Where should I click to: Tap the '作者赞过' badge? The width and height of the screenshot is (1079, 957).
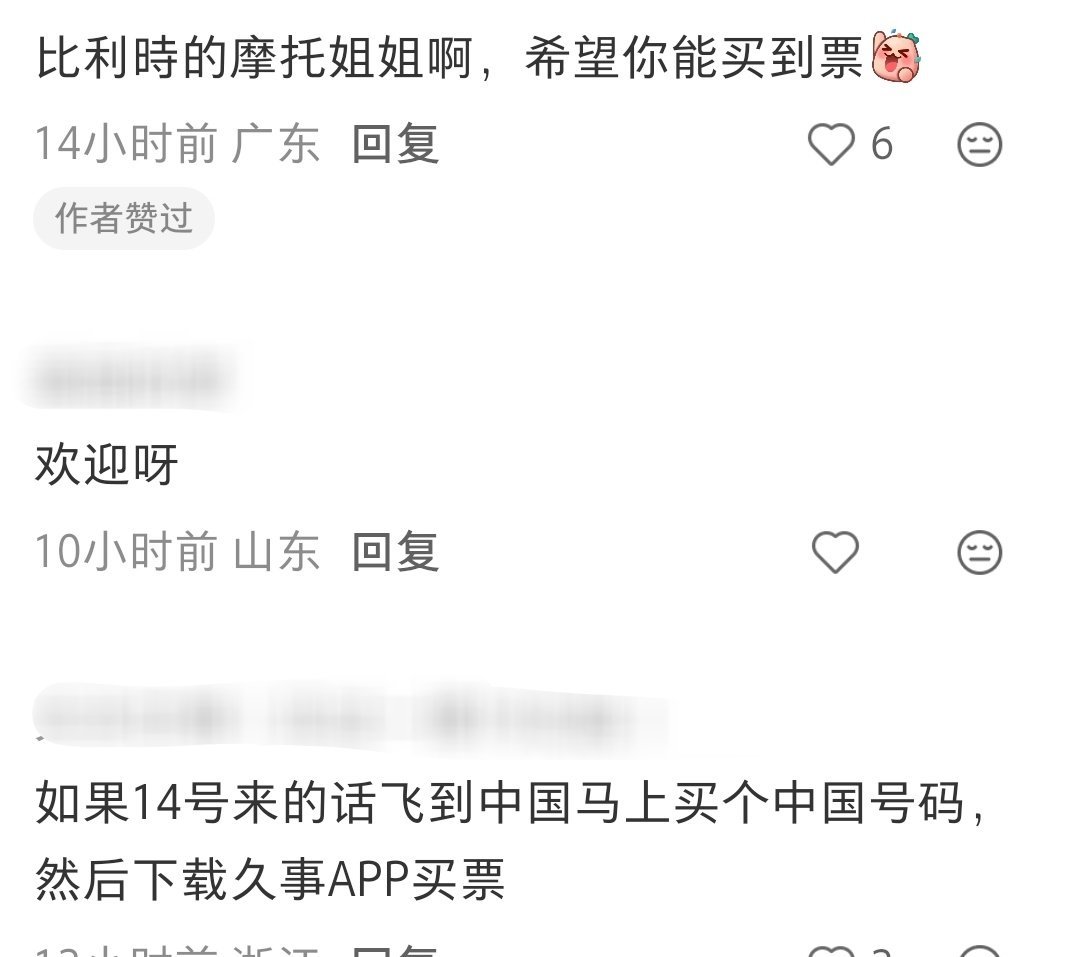(124, 218)
